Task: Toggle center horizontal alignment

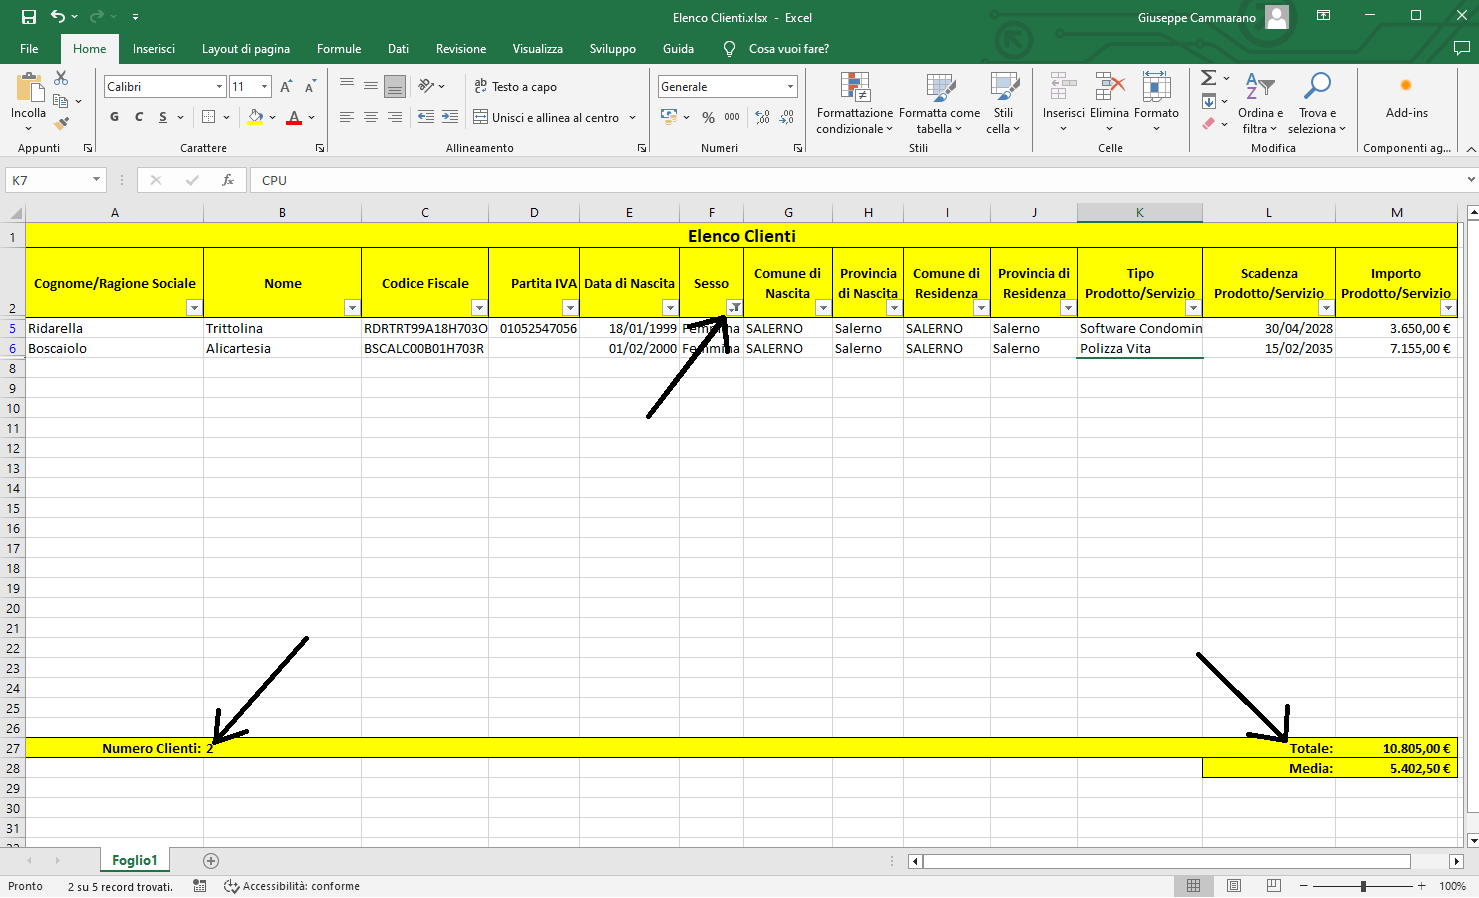Action: (371, 117)
